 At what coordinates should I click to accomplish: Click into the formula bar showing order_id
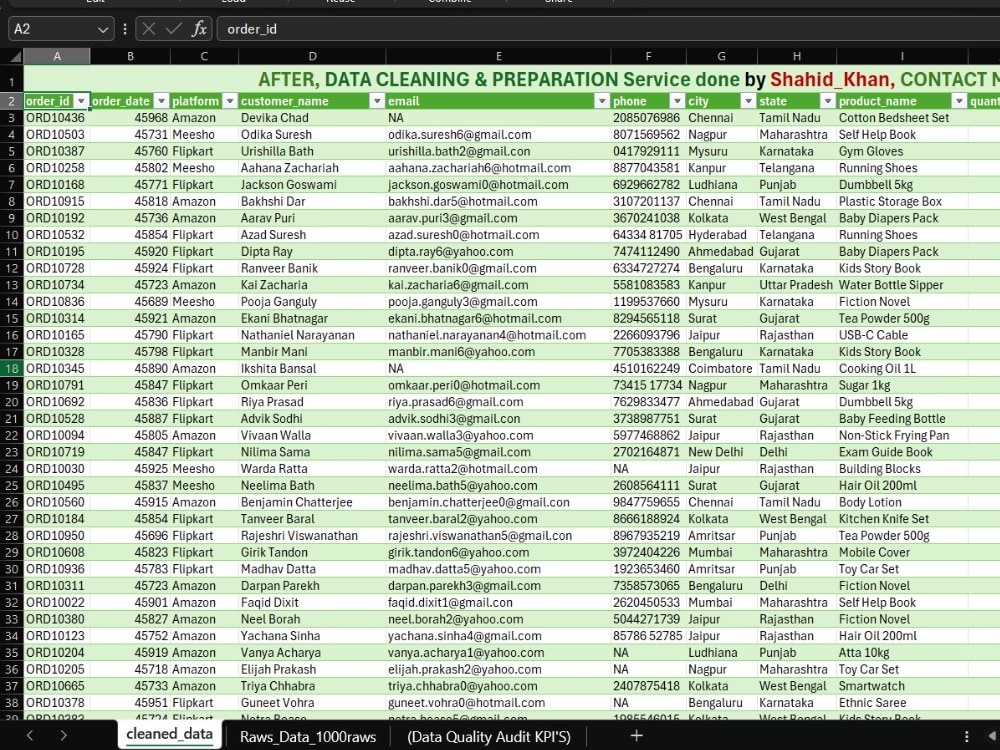pyautogui.click(x=606, y=29)
